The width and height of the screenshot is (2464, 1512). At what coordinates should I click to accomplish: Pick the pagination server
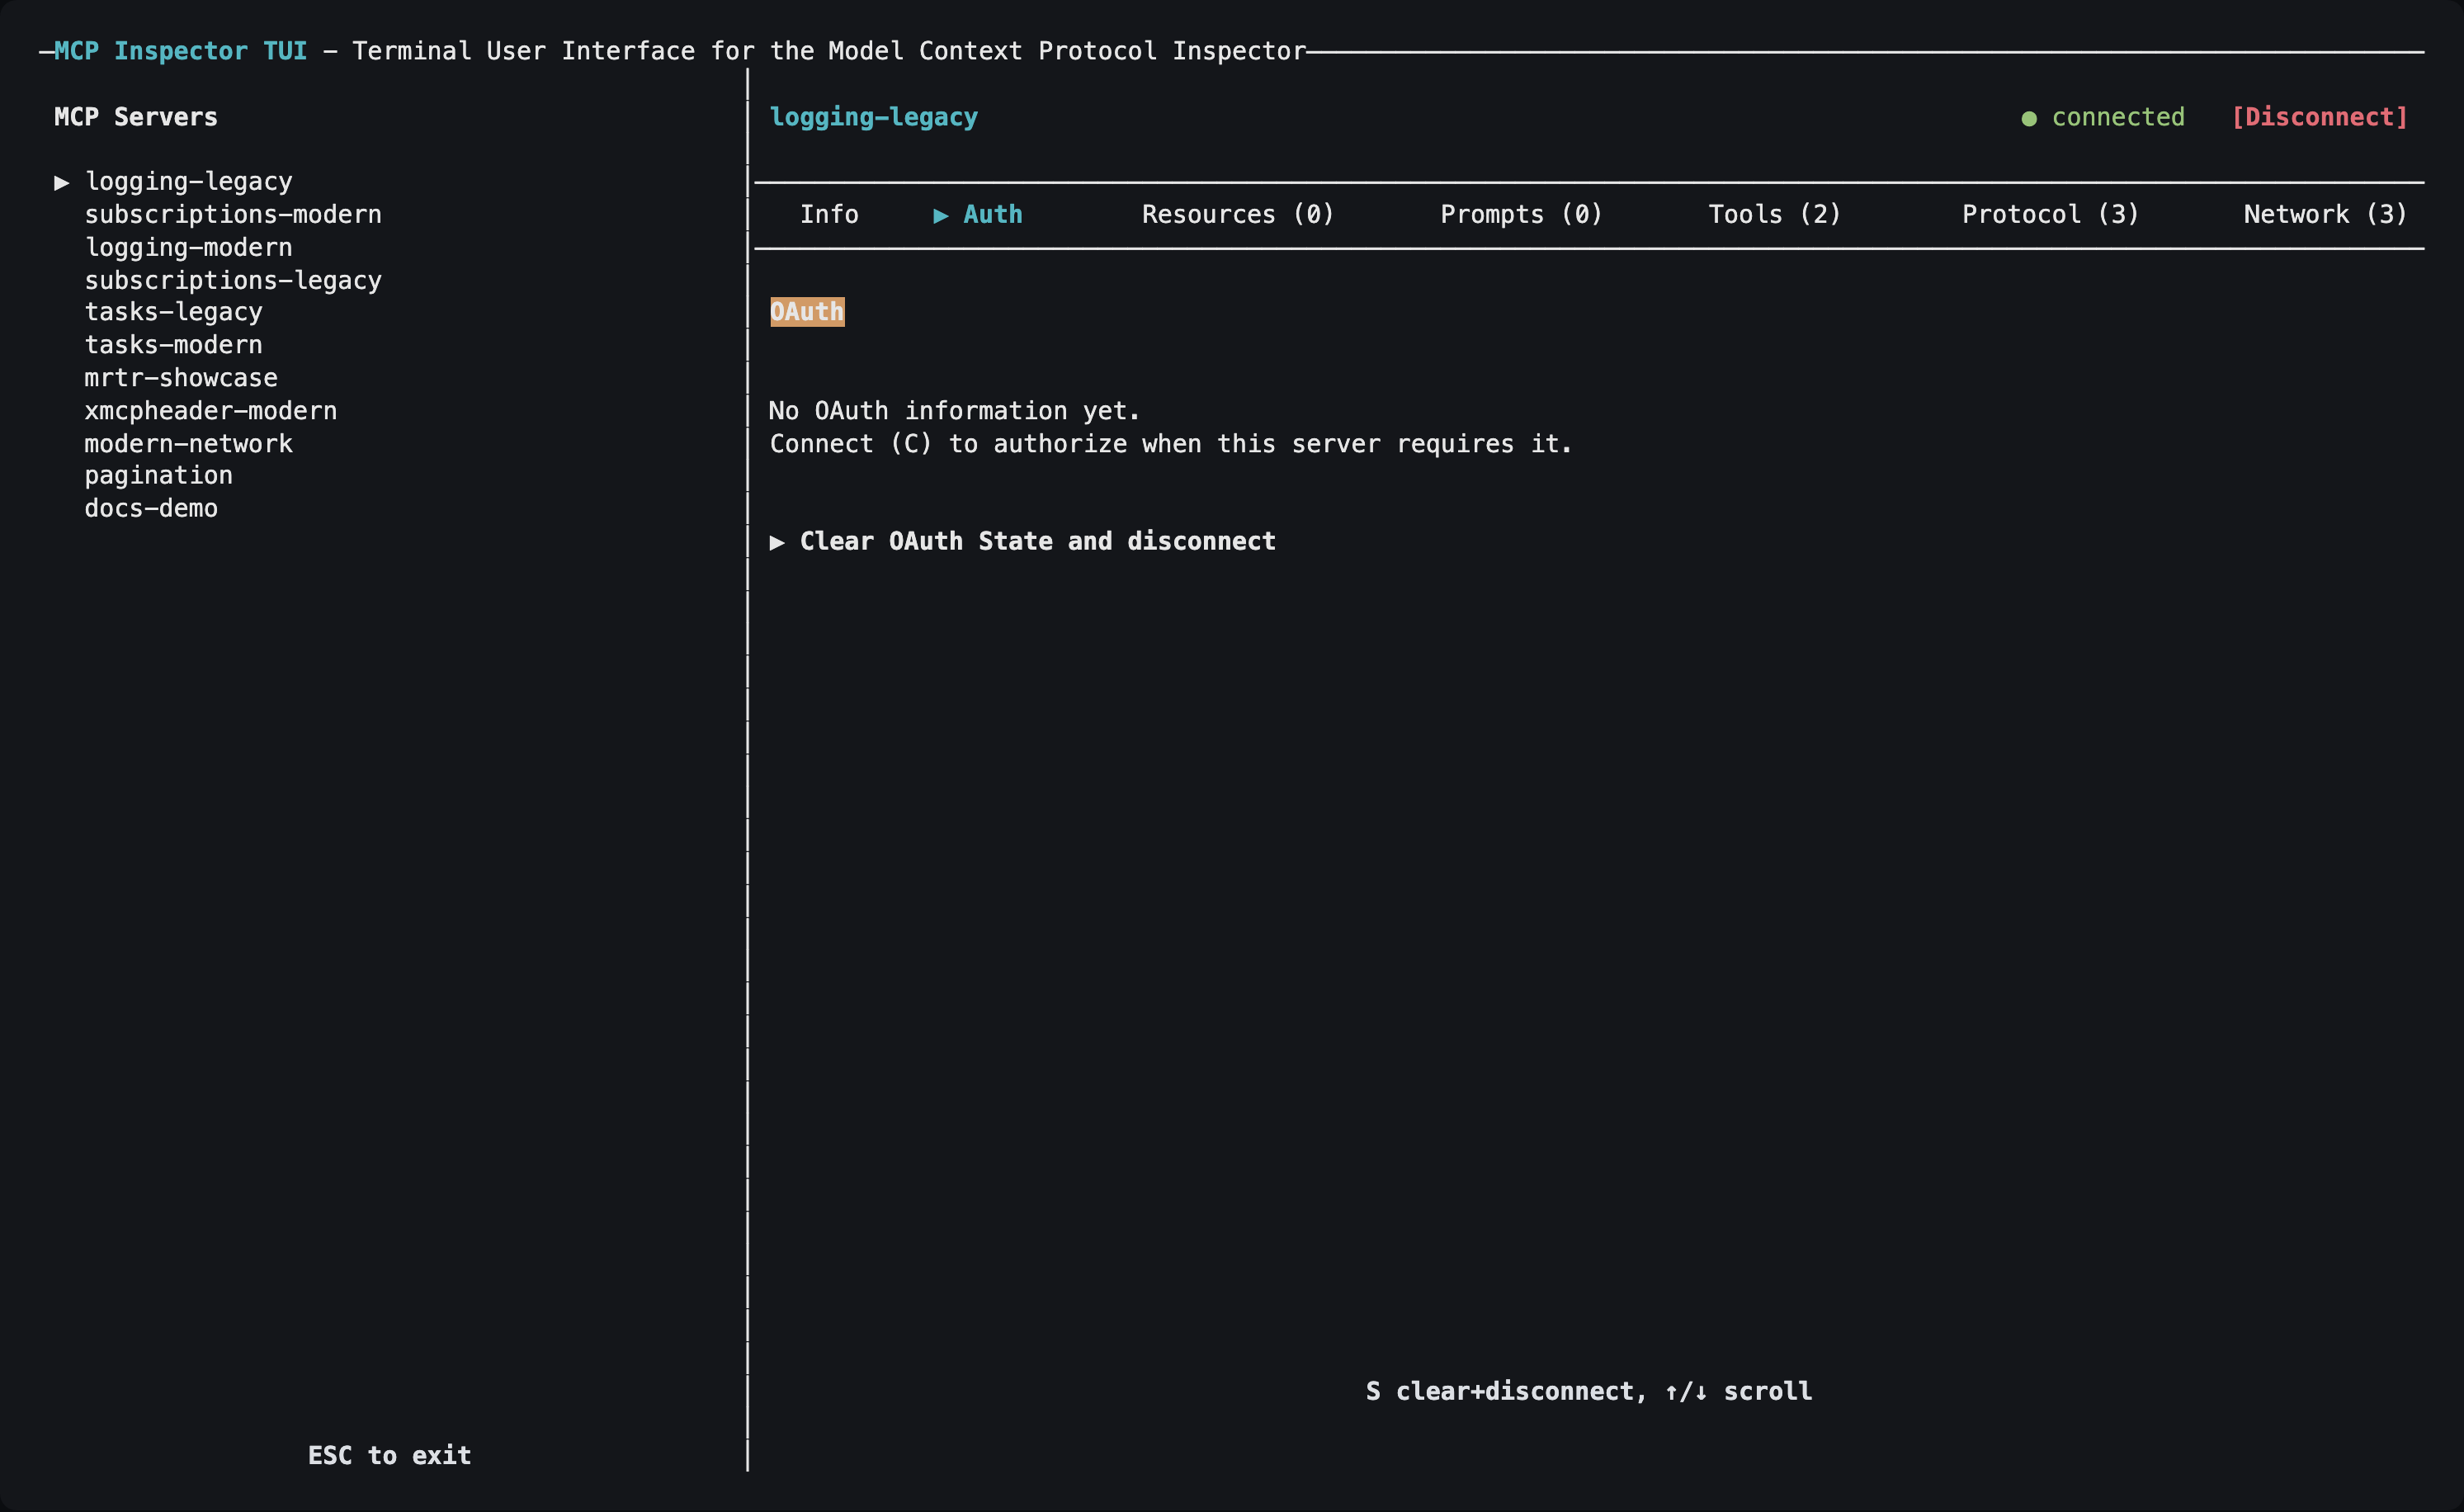click(x=158, y=475)
